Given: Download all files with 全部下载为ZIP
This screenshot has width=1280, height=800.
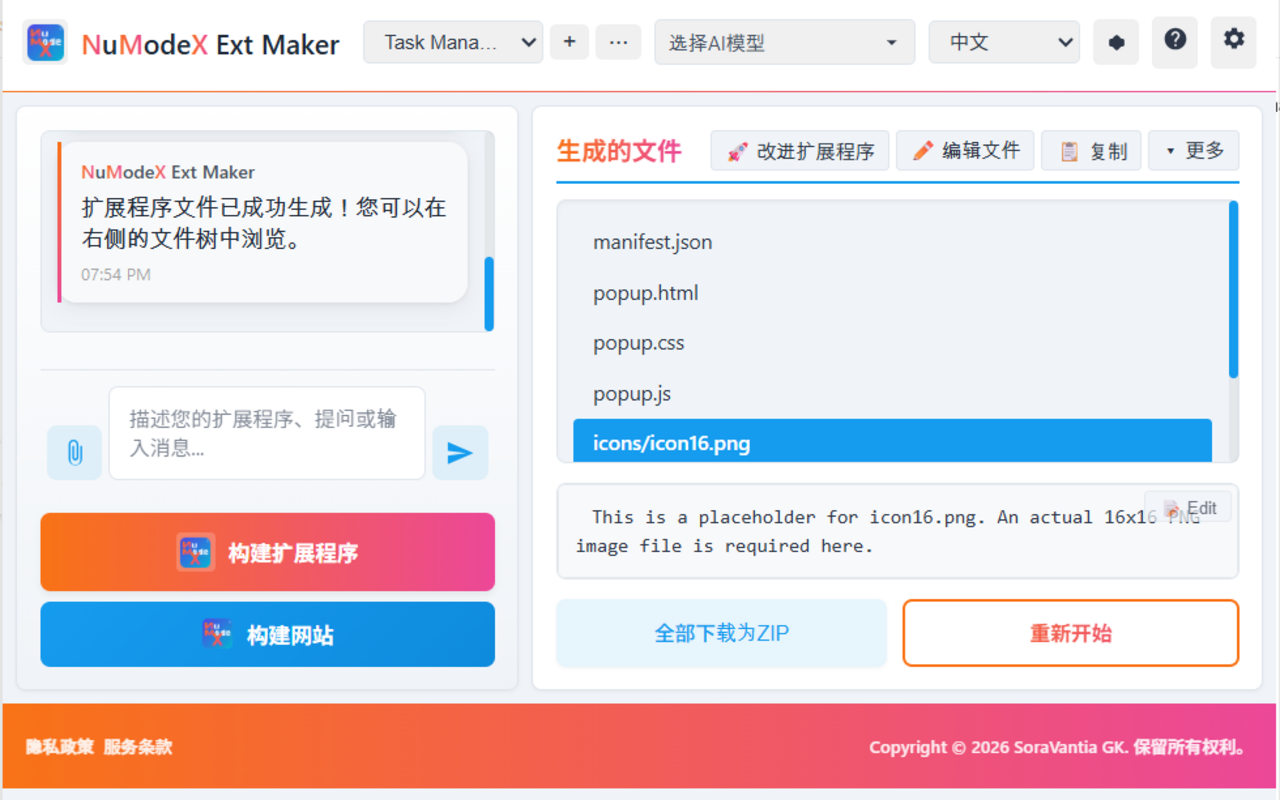Looking at the screenshot, I should pyautogui.click(x=721, y=633).
